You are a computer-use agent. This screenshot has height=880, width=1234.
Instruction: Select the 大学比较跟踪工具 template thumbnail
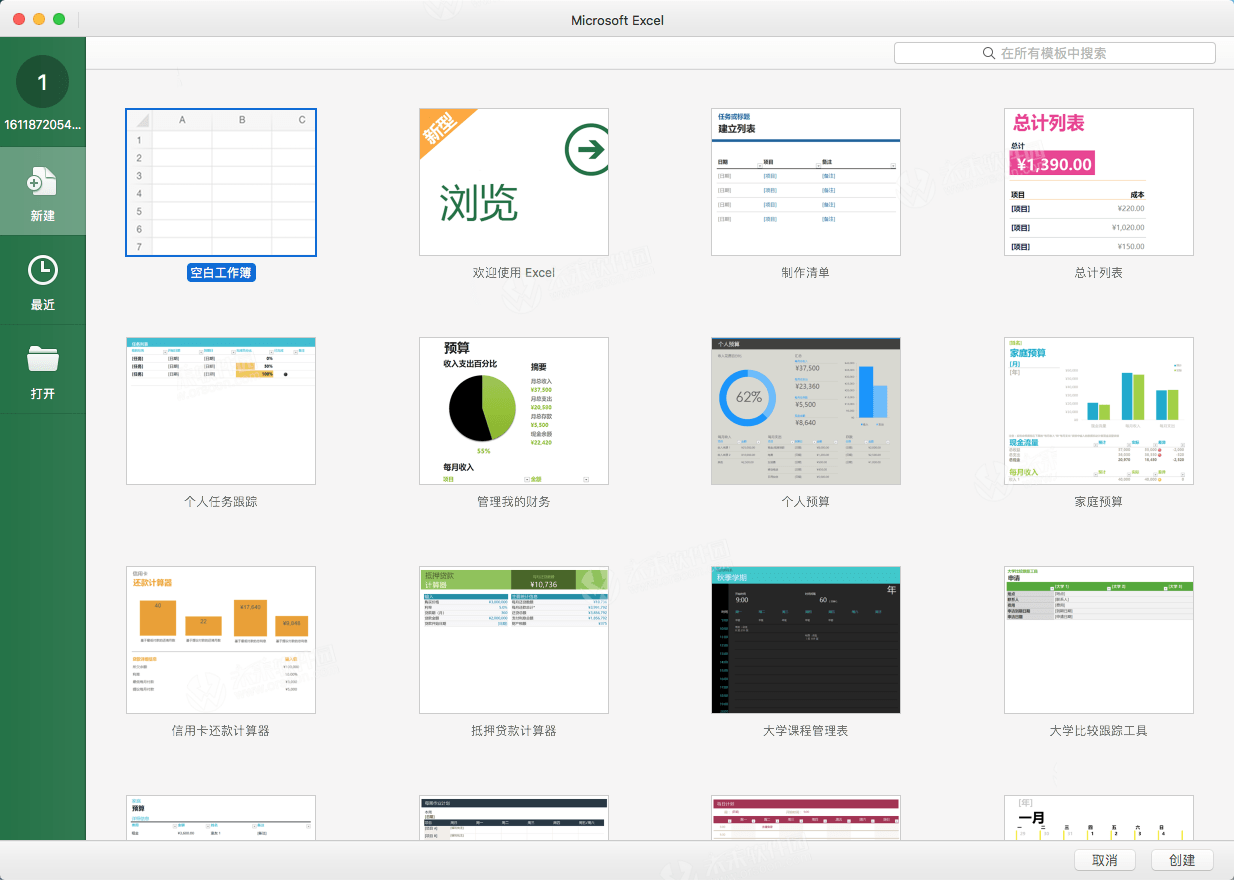1099,640
